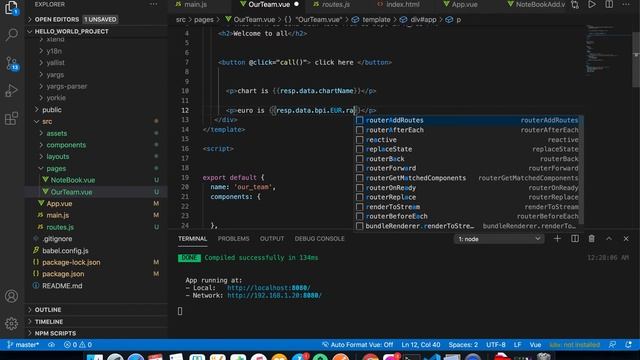Select routerGetMatchedComponents suggestion
Viewport: 640px width, 360px height.
468,178
